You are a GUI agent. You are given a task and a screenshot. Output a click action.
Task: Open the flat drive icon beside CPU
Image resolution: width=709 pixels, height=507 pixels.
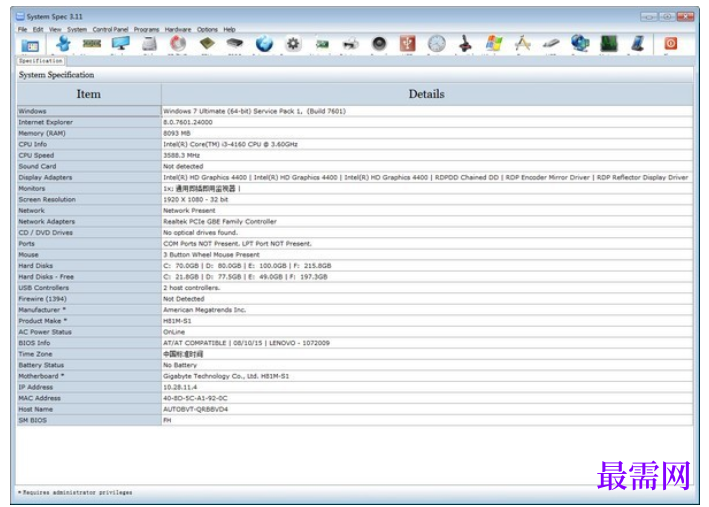coord(235,44)
